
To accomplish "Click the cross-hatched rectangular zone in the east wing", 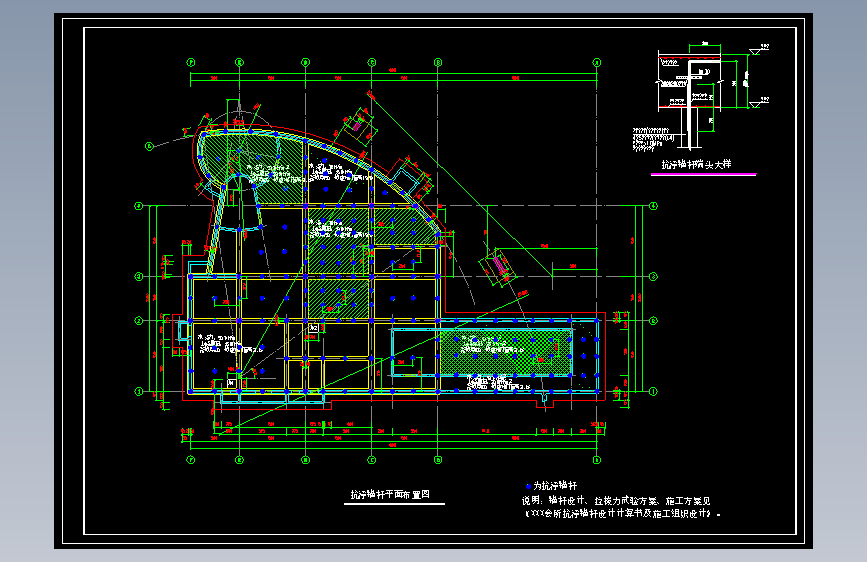I will [x=505, y=352].
